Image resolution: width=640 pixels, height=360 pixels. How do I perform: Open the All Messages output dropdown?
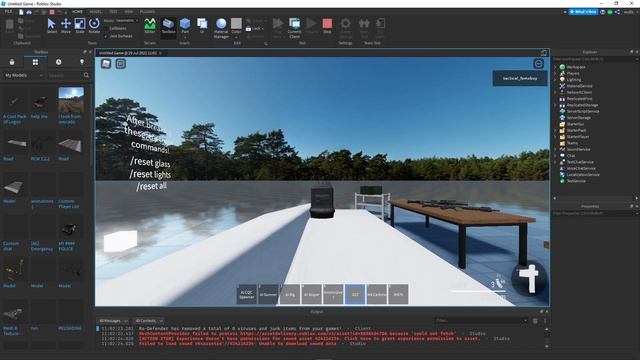112,321
